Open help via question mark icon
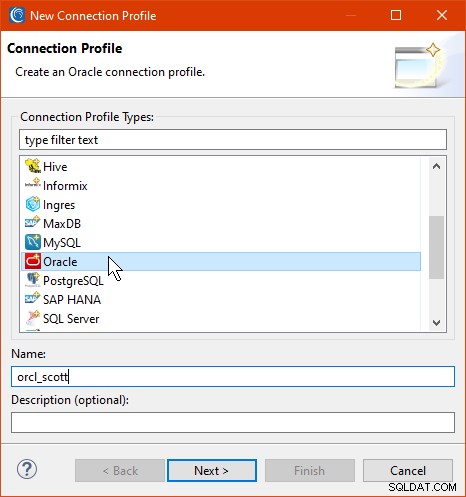The height and width of the screenshot is (497, 466). (27, 469)
